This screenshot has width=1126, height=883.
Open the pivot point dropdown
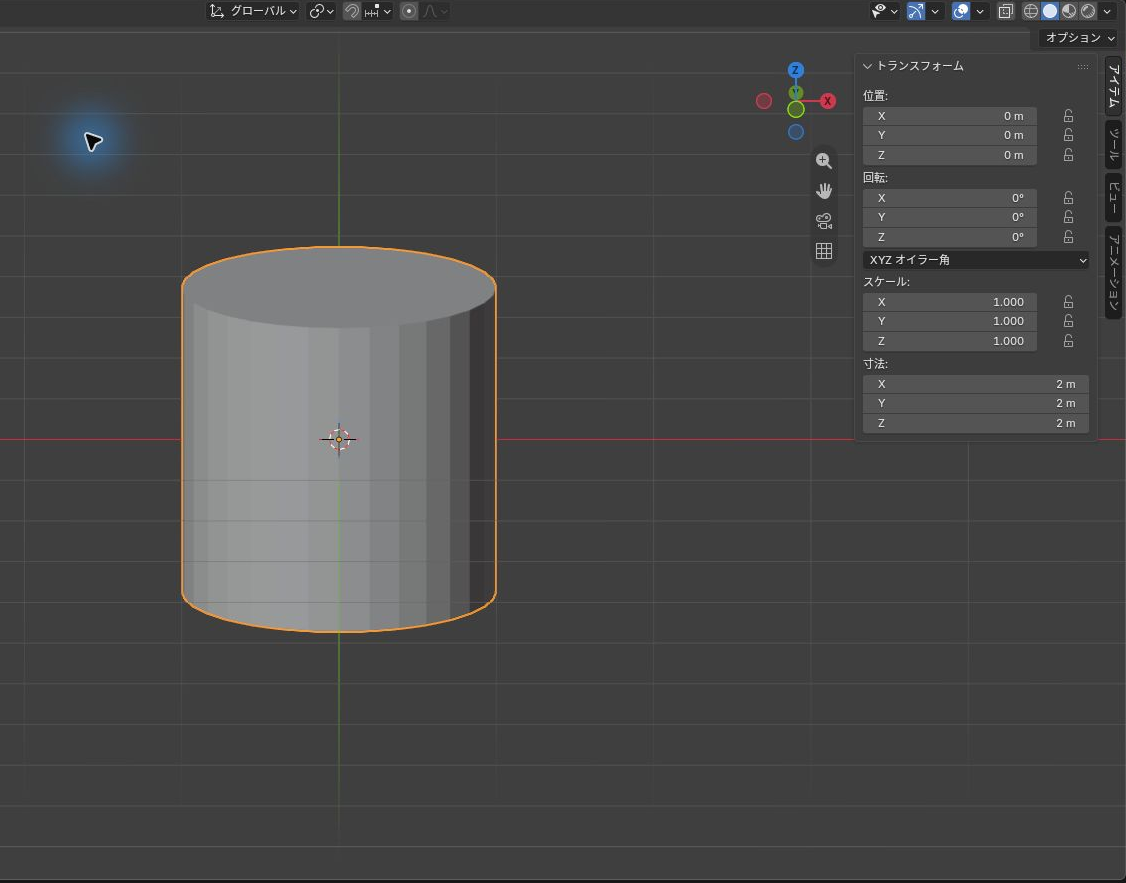[x=321, y=11]
